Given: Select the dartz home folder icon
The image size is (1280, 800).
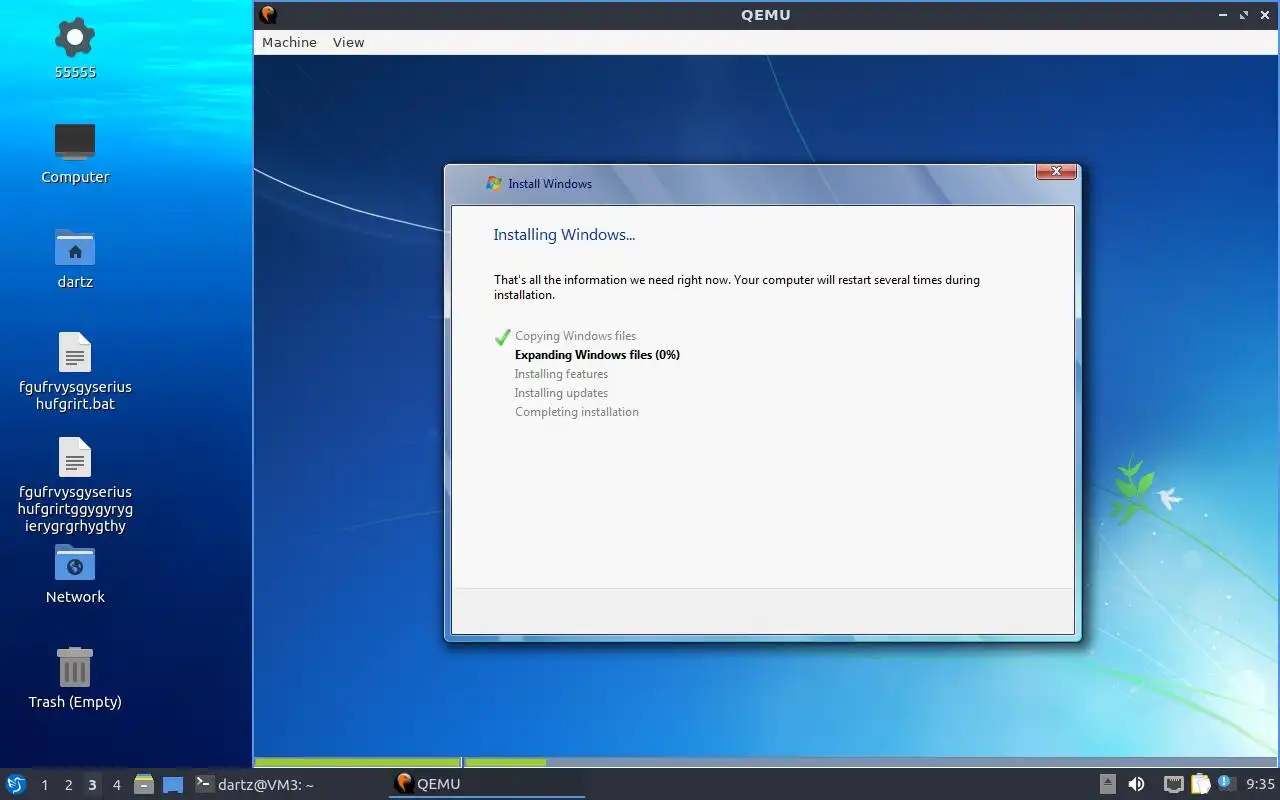Looking at the screenshot, I should 75,247.
